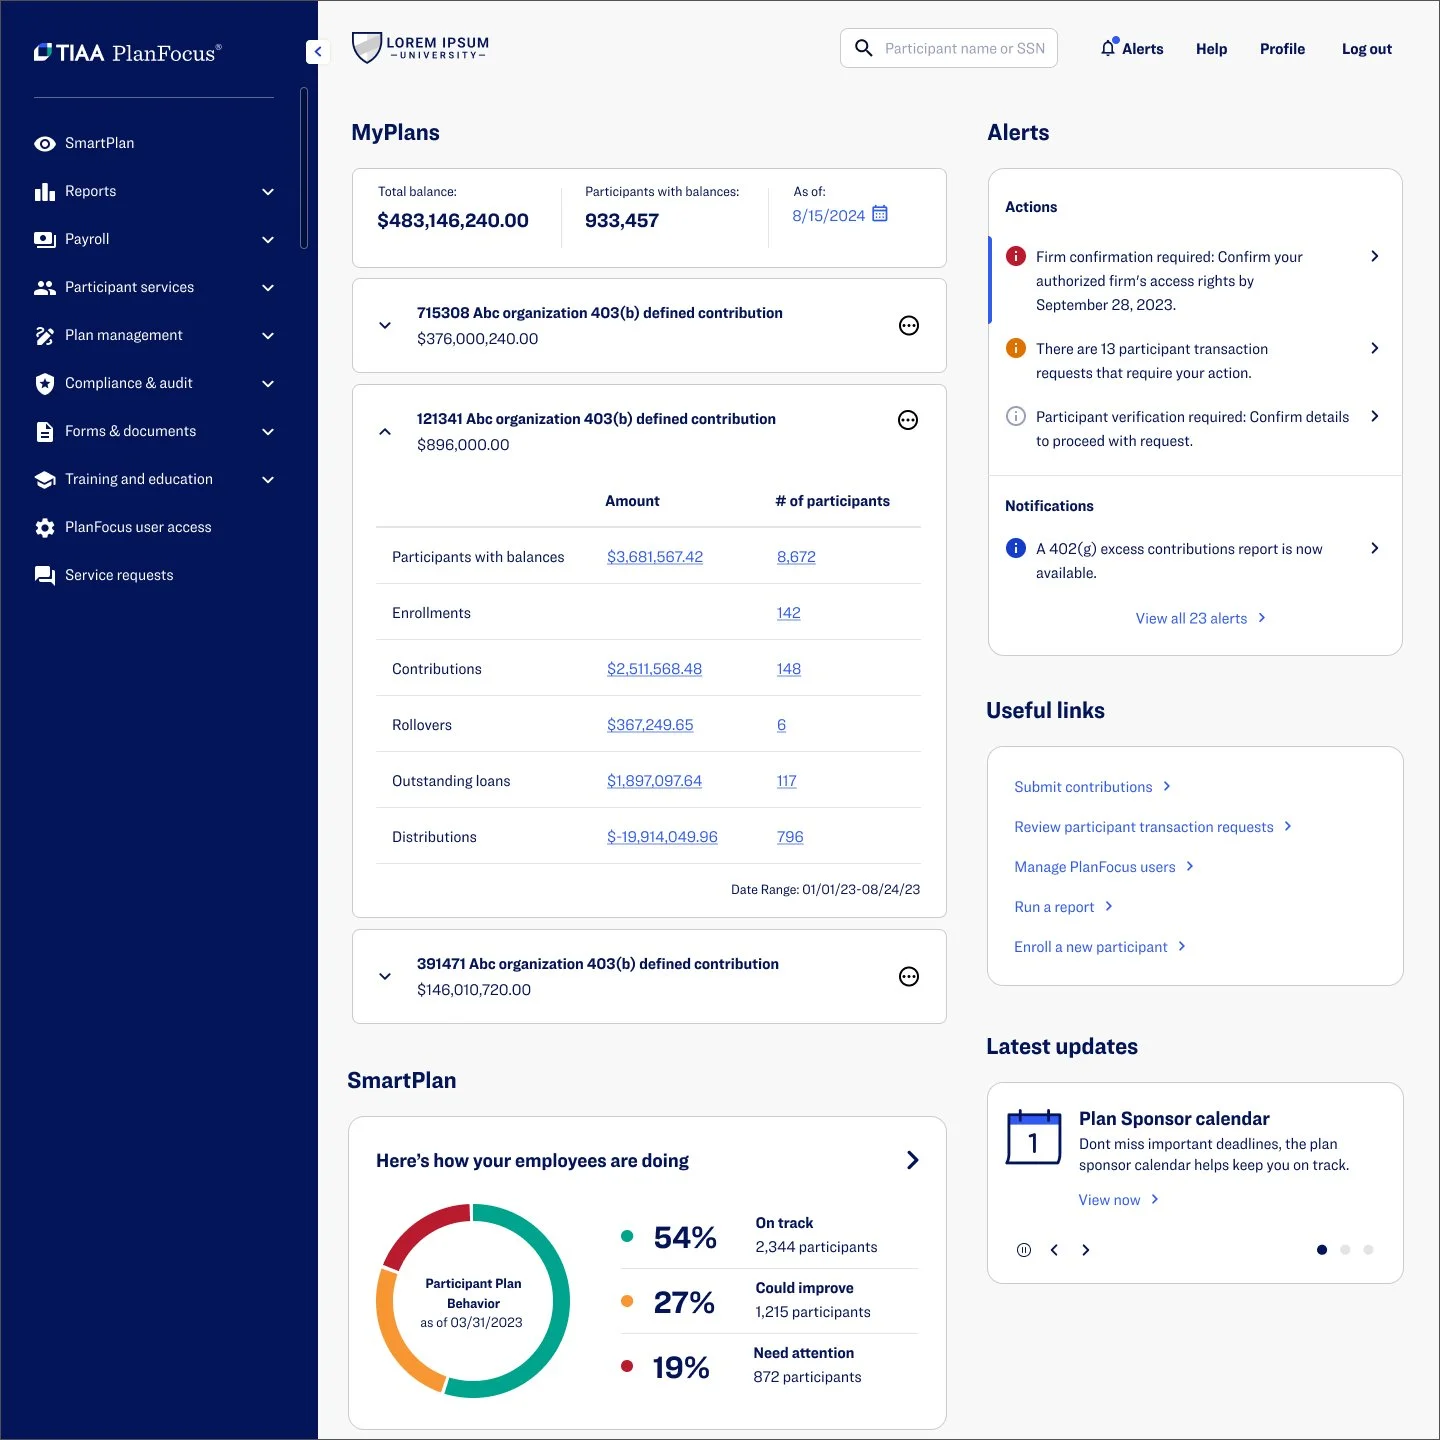
Task: Click the orange participant transaction alert icon
Action: coord(1016,348)
